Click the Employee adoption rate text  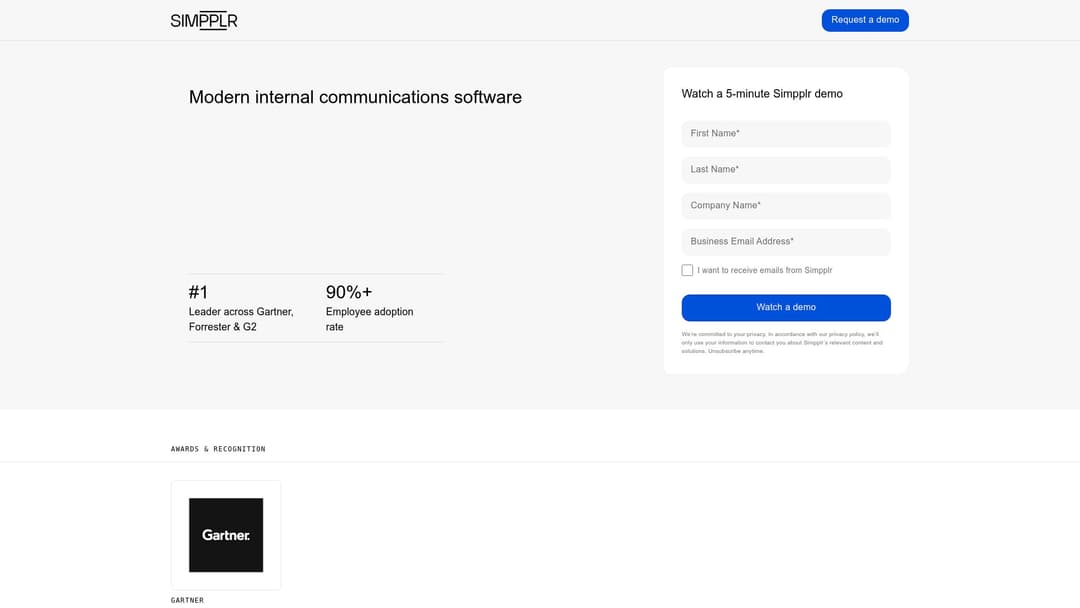[369, 319]
